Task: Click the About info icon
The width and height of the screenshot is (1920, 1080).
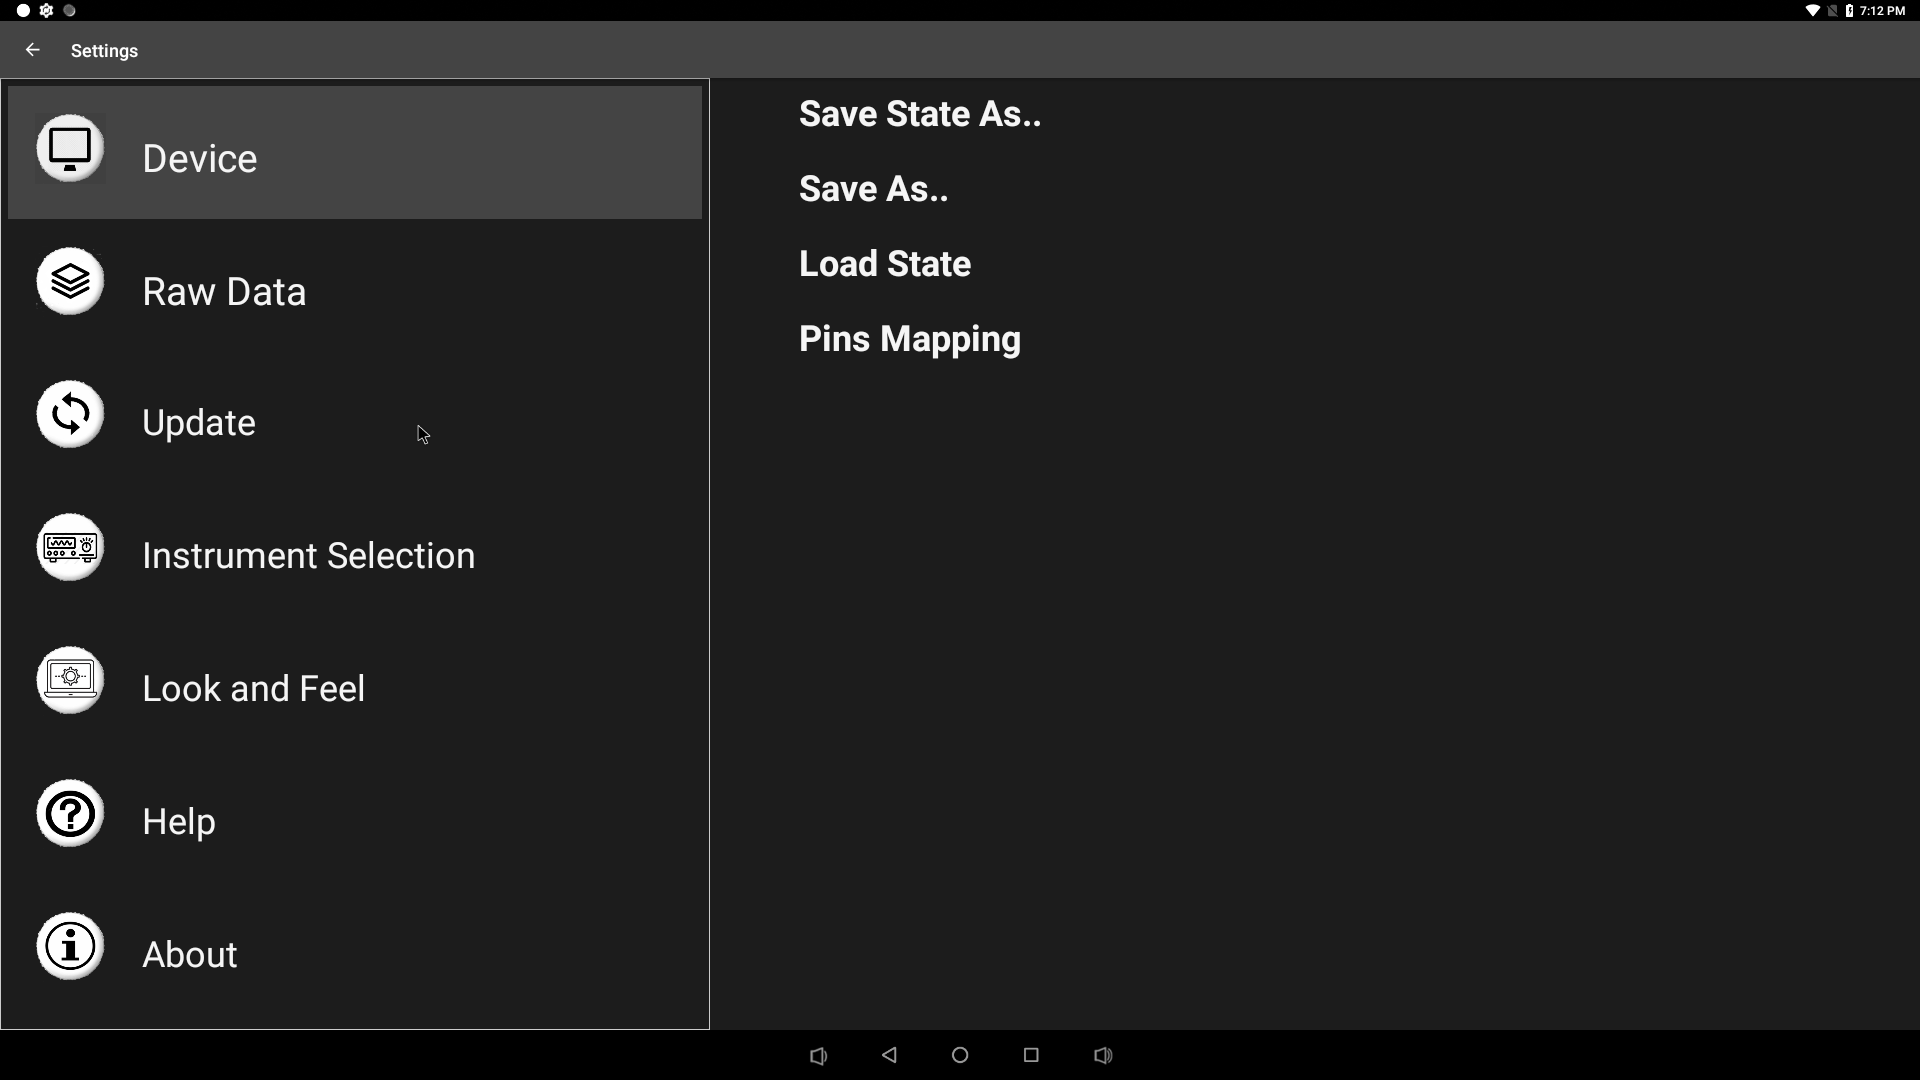Action: click(x=70, y=946)
